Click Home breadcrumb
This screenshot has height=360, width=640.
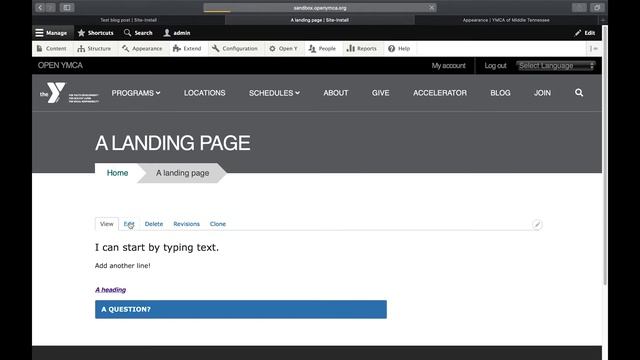pos(118,173)
